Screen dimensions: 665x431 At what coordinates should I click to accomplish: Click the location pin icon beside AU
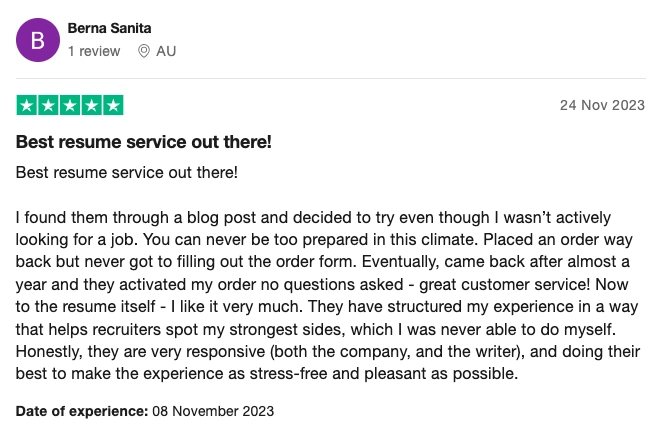(x=144, y=50)
